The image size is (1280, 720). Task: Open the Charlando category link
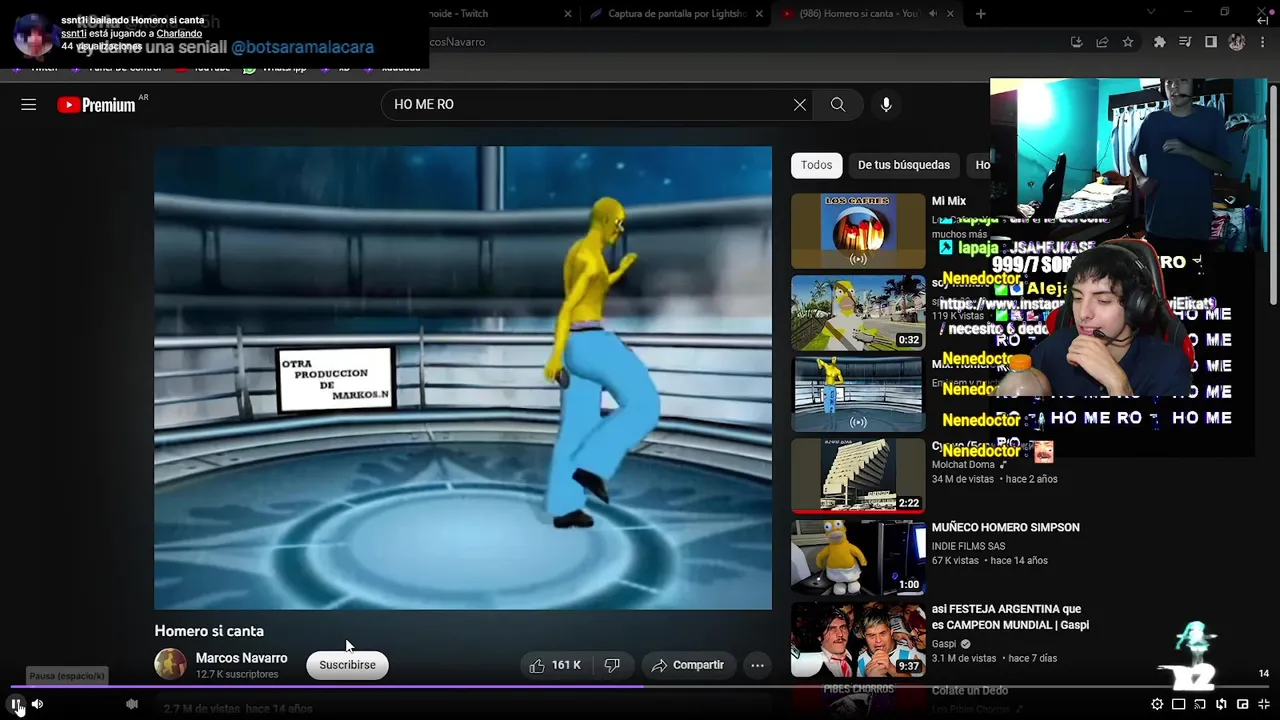coord(179,33)
